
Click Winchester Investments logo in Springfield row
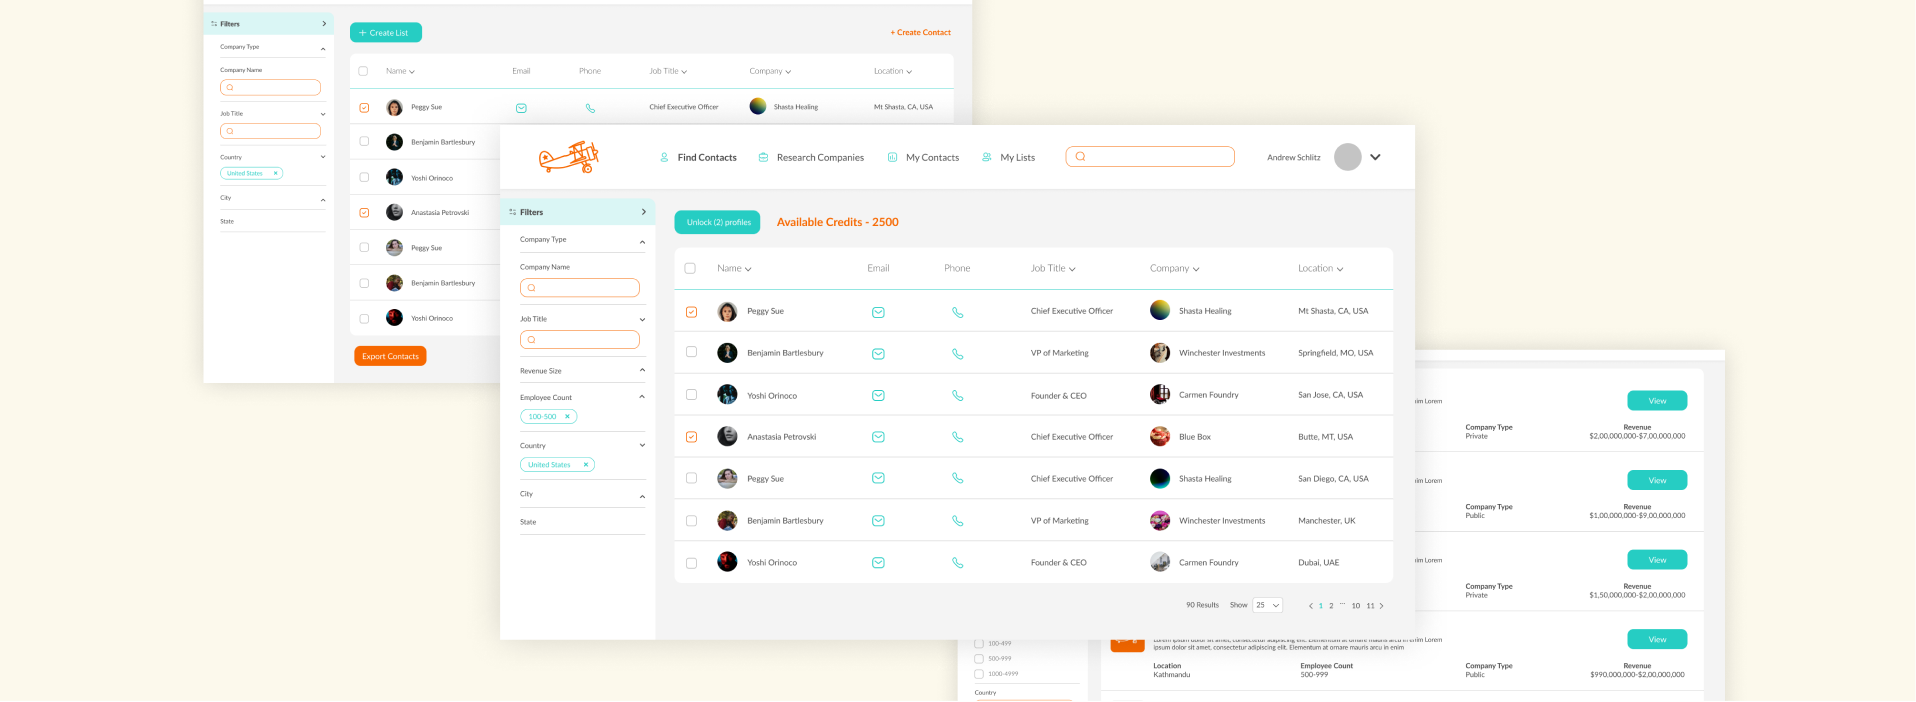[1160, 353]
